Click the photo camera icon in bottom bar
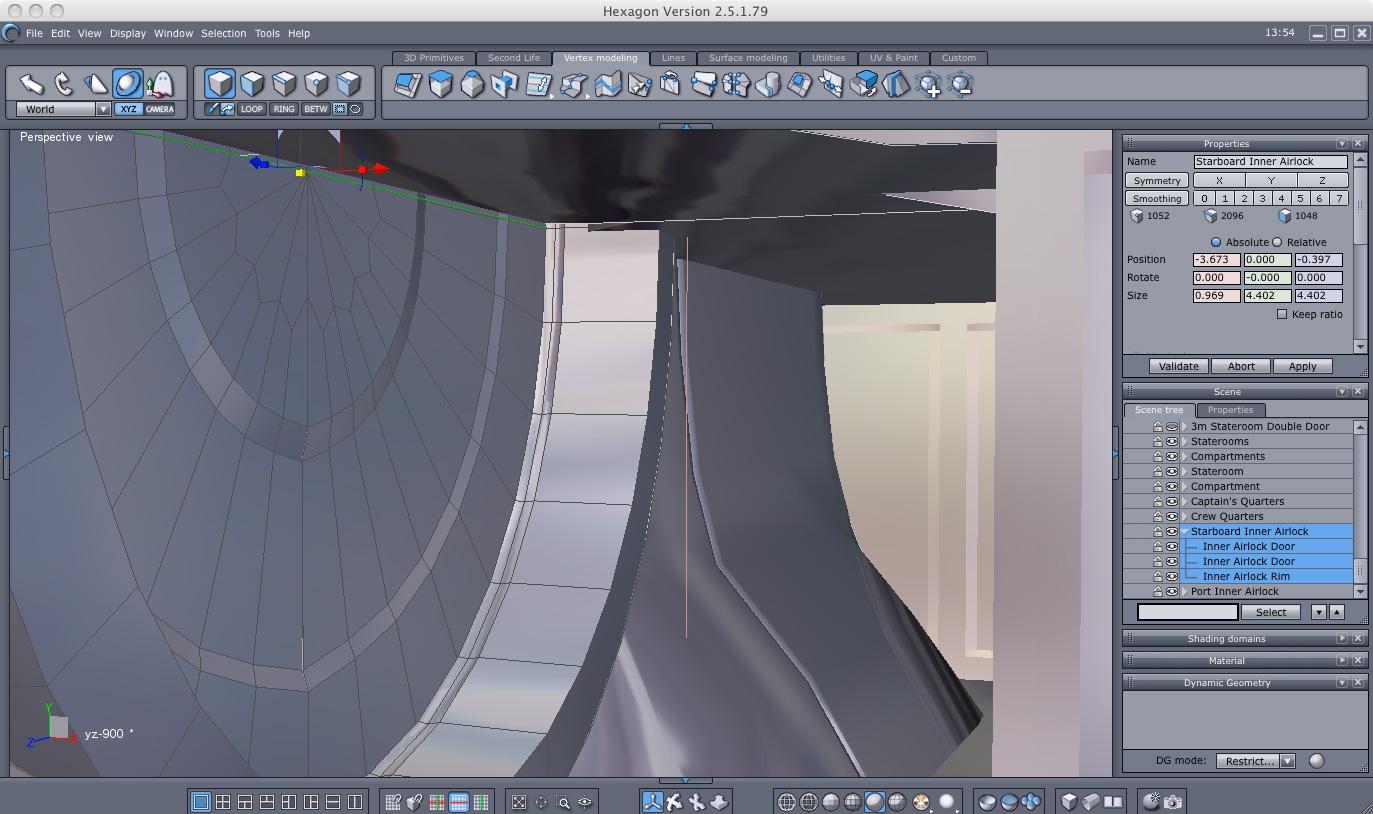Image resolution: width=1373 pixels, height=814 pixels. pos(1173,801)
